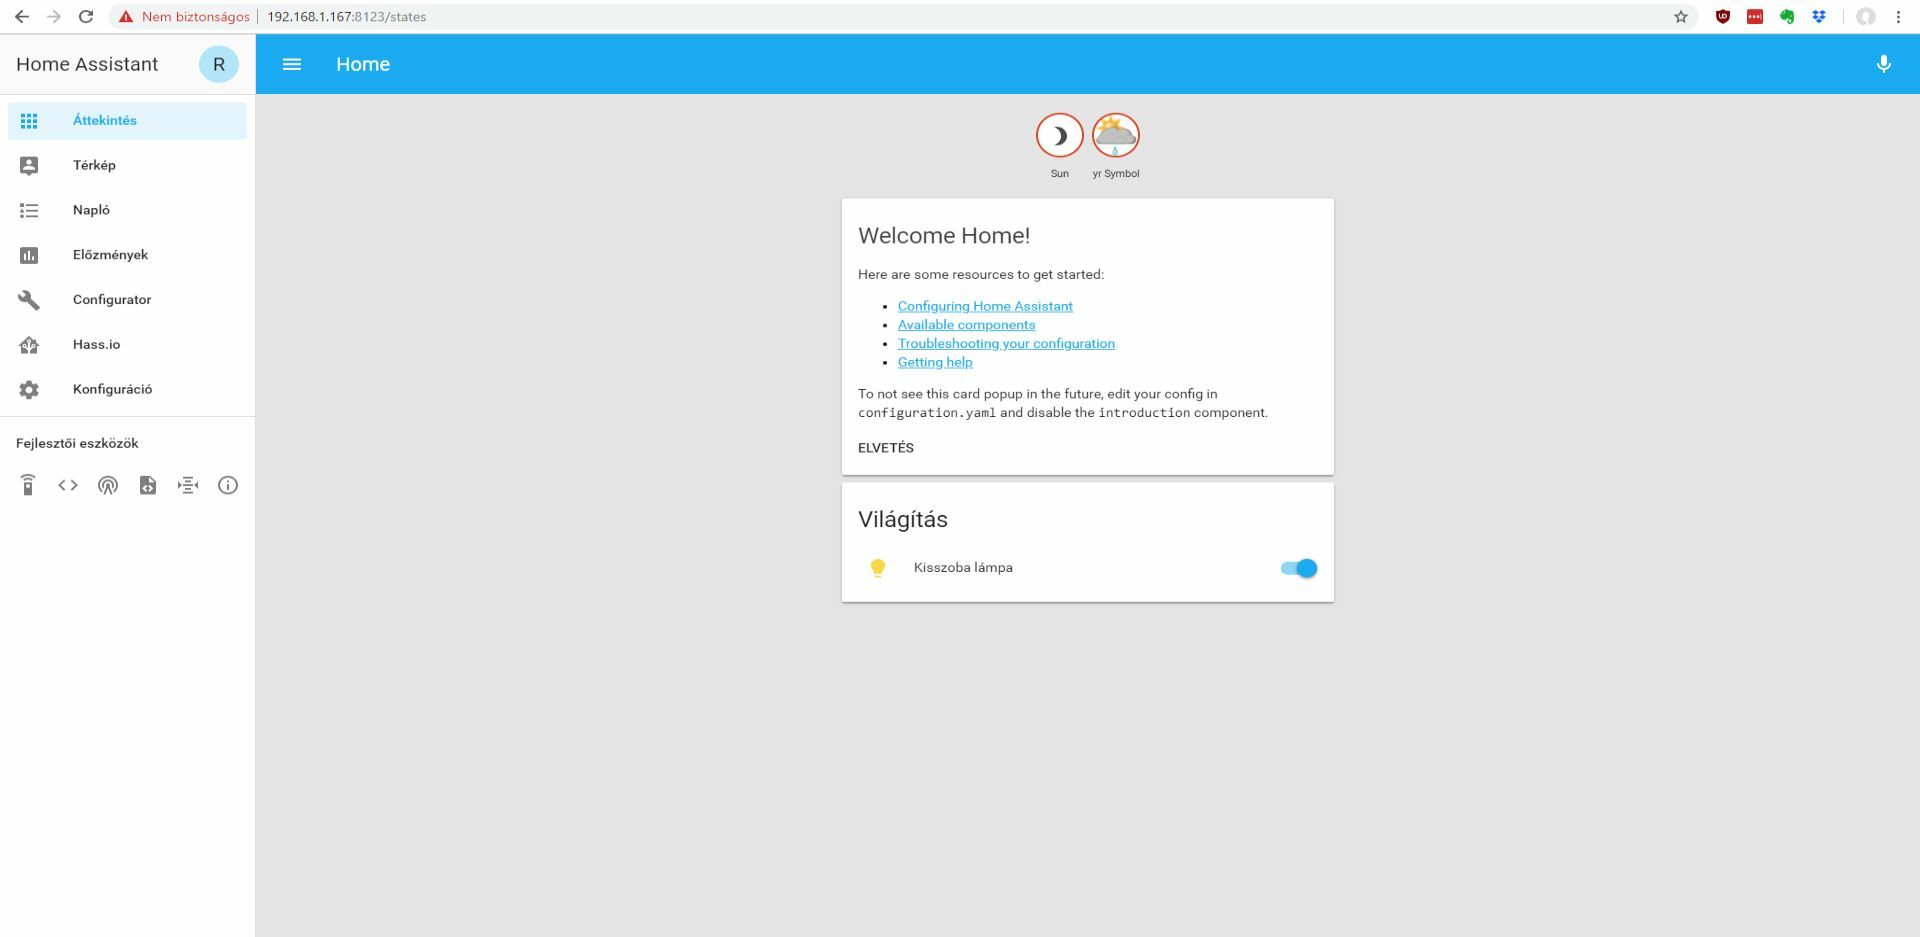Open the Troubleshooting your configuration link
This screenshot has width=1920, height=937.
pyautogui.click(x=1006, y=343)
